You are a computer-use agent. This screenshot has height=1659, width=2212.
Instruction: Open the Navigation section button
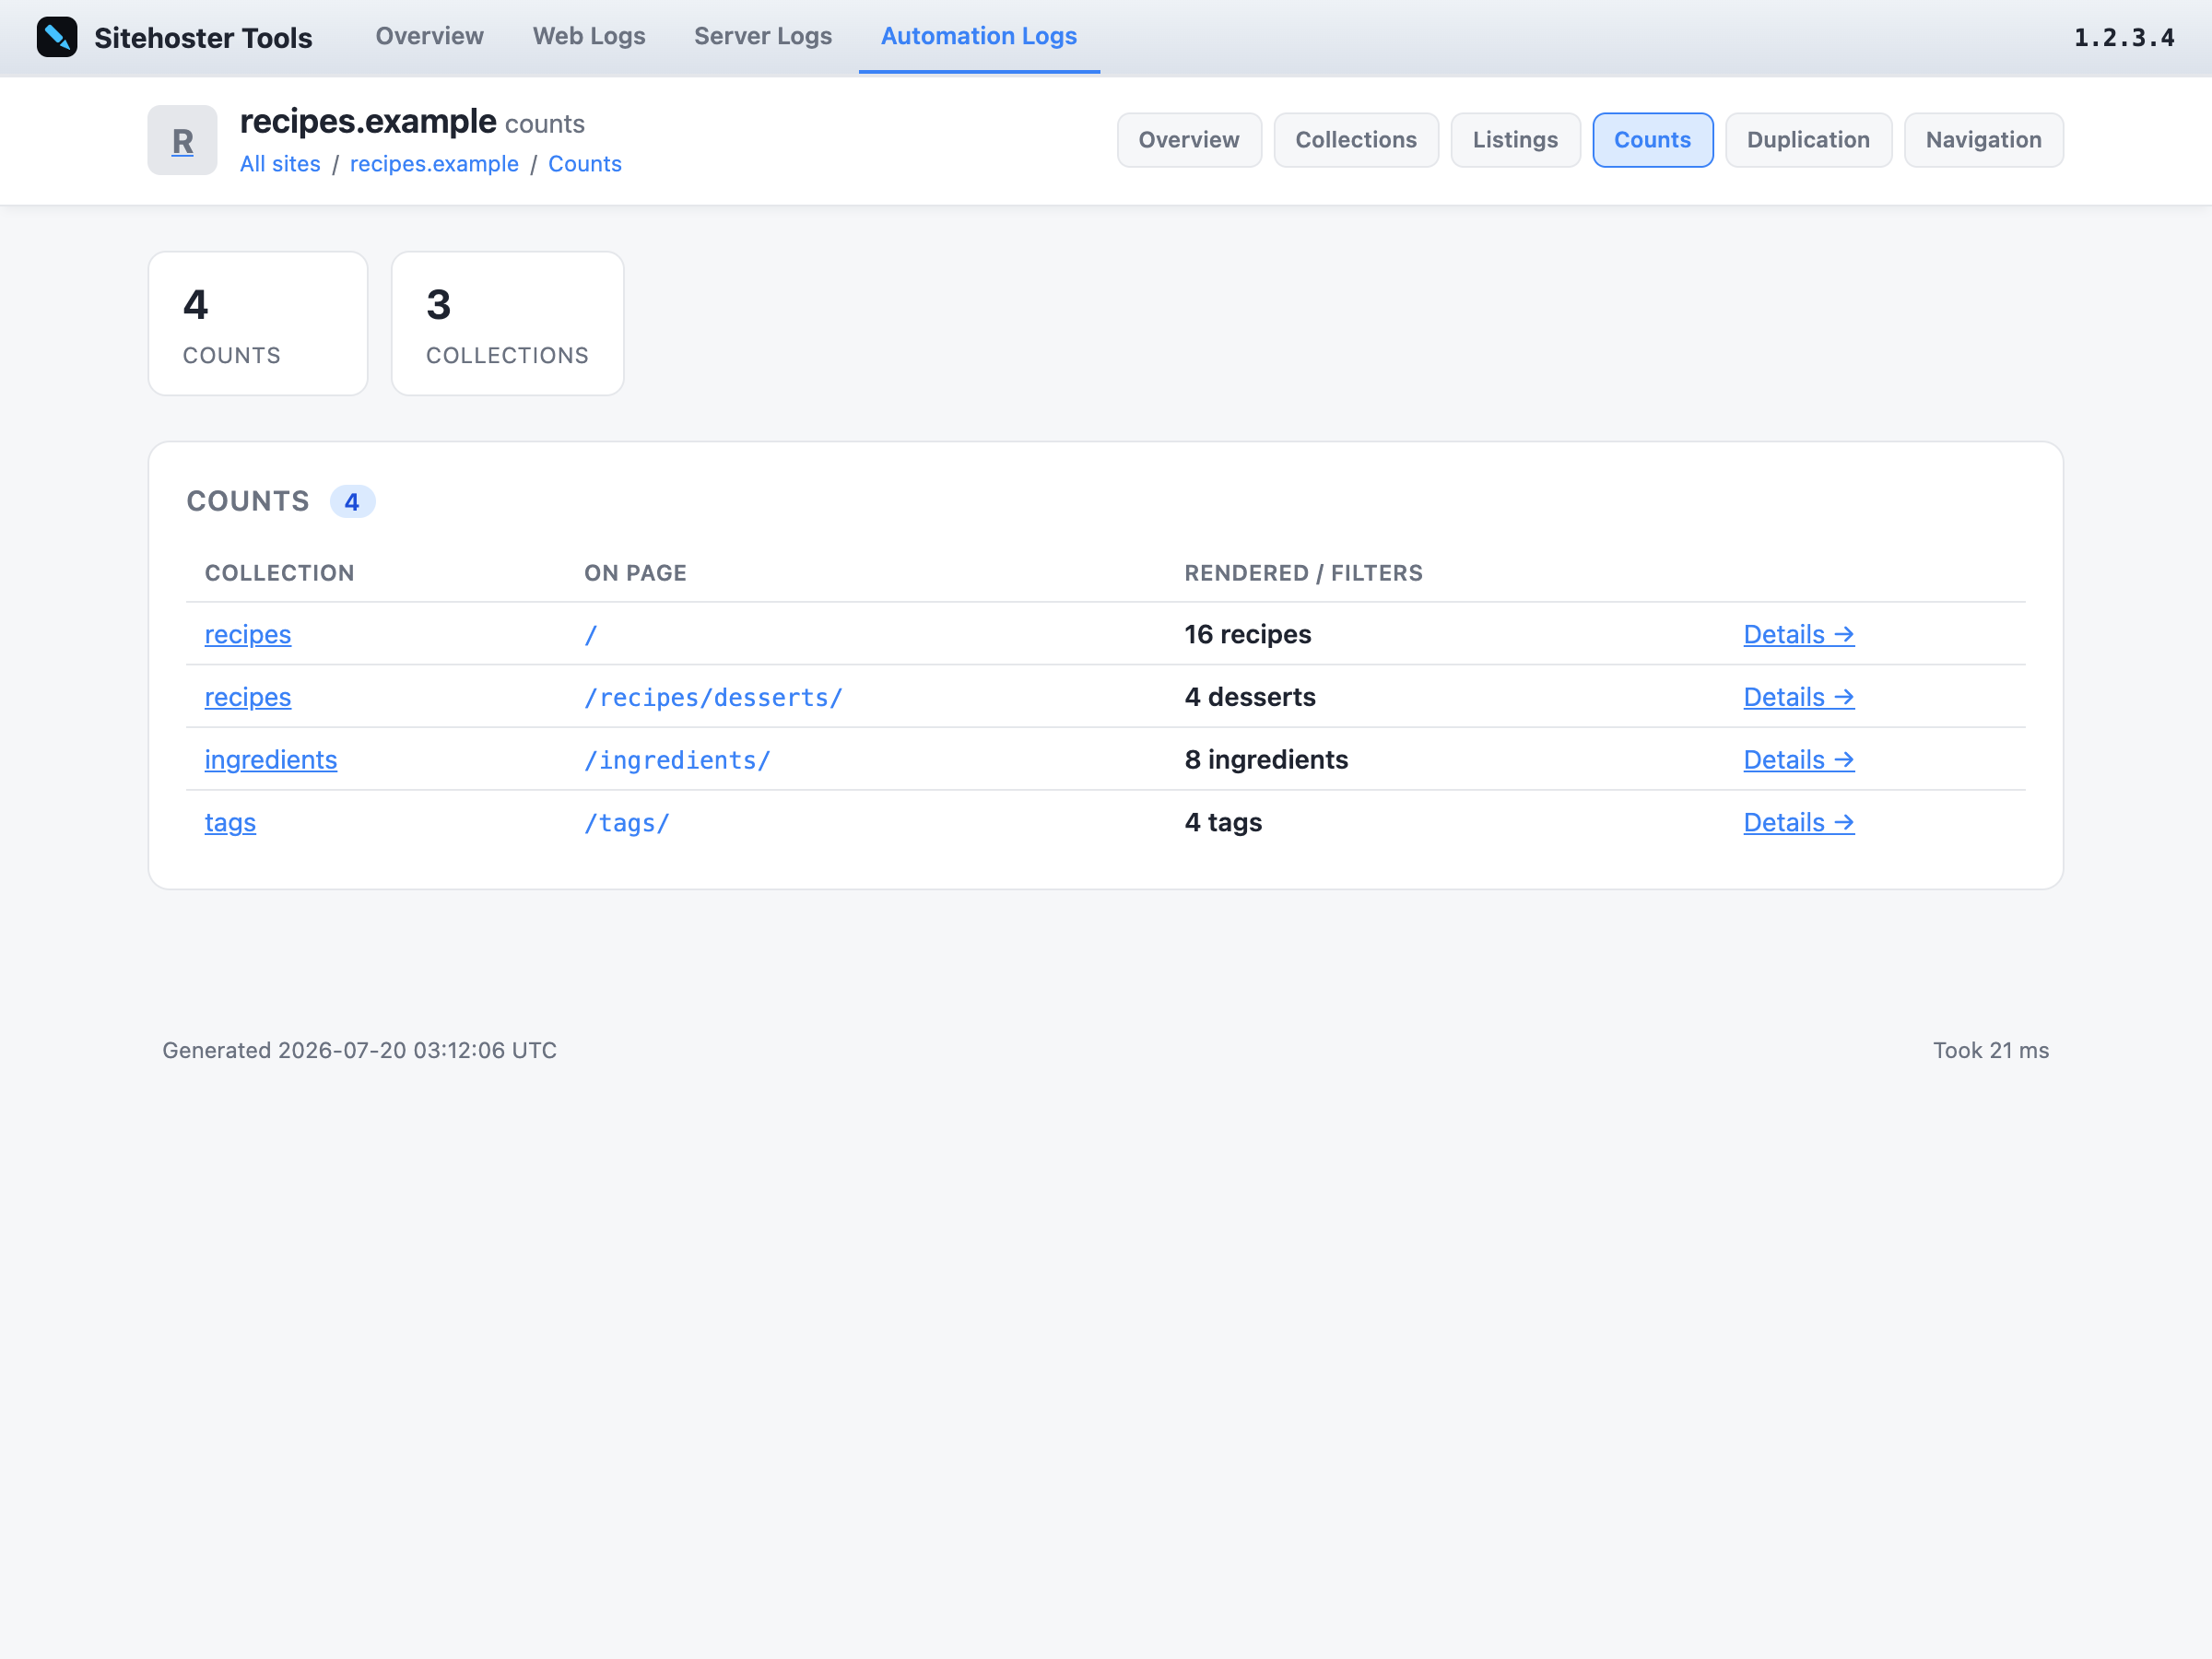(1983, 140)
